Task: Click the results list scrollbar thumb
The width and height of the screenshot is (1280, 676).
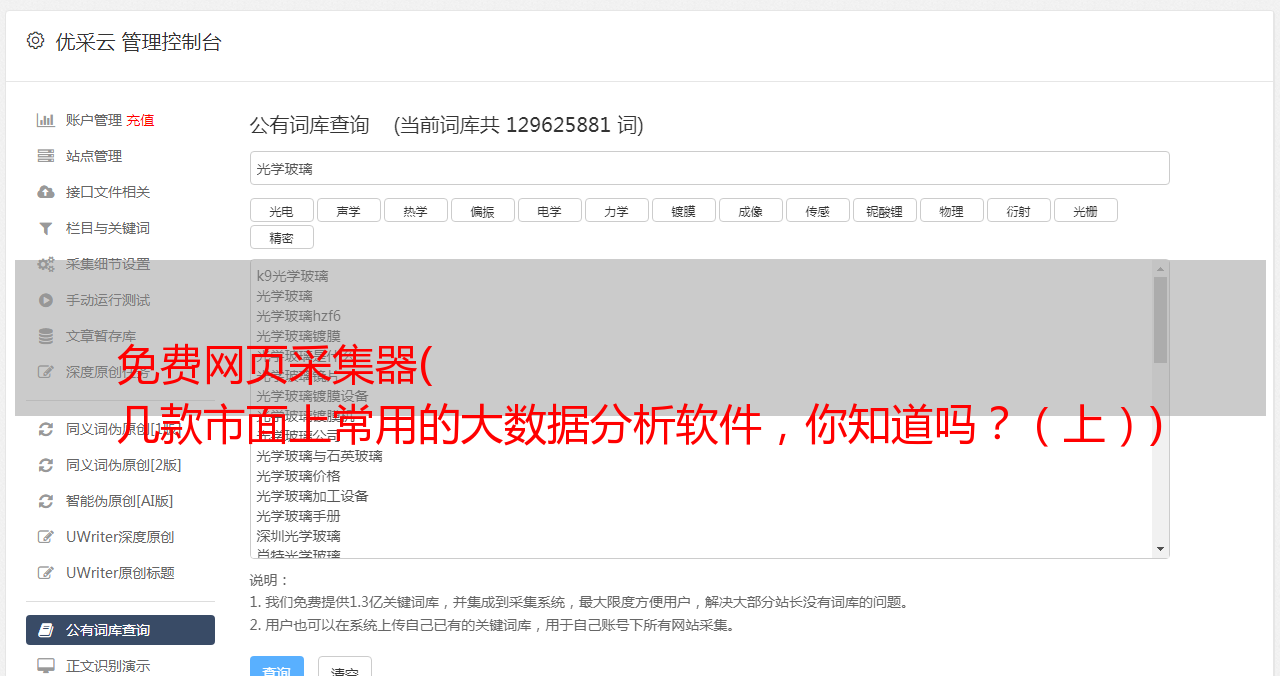Action: tap(1160, 320)
